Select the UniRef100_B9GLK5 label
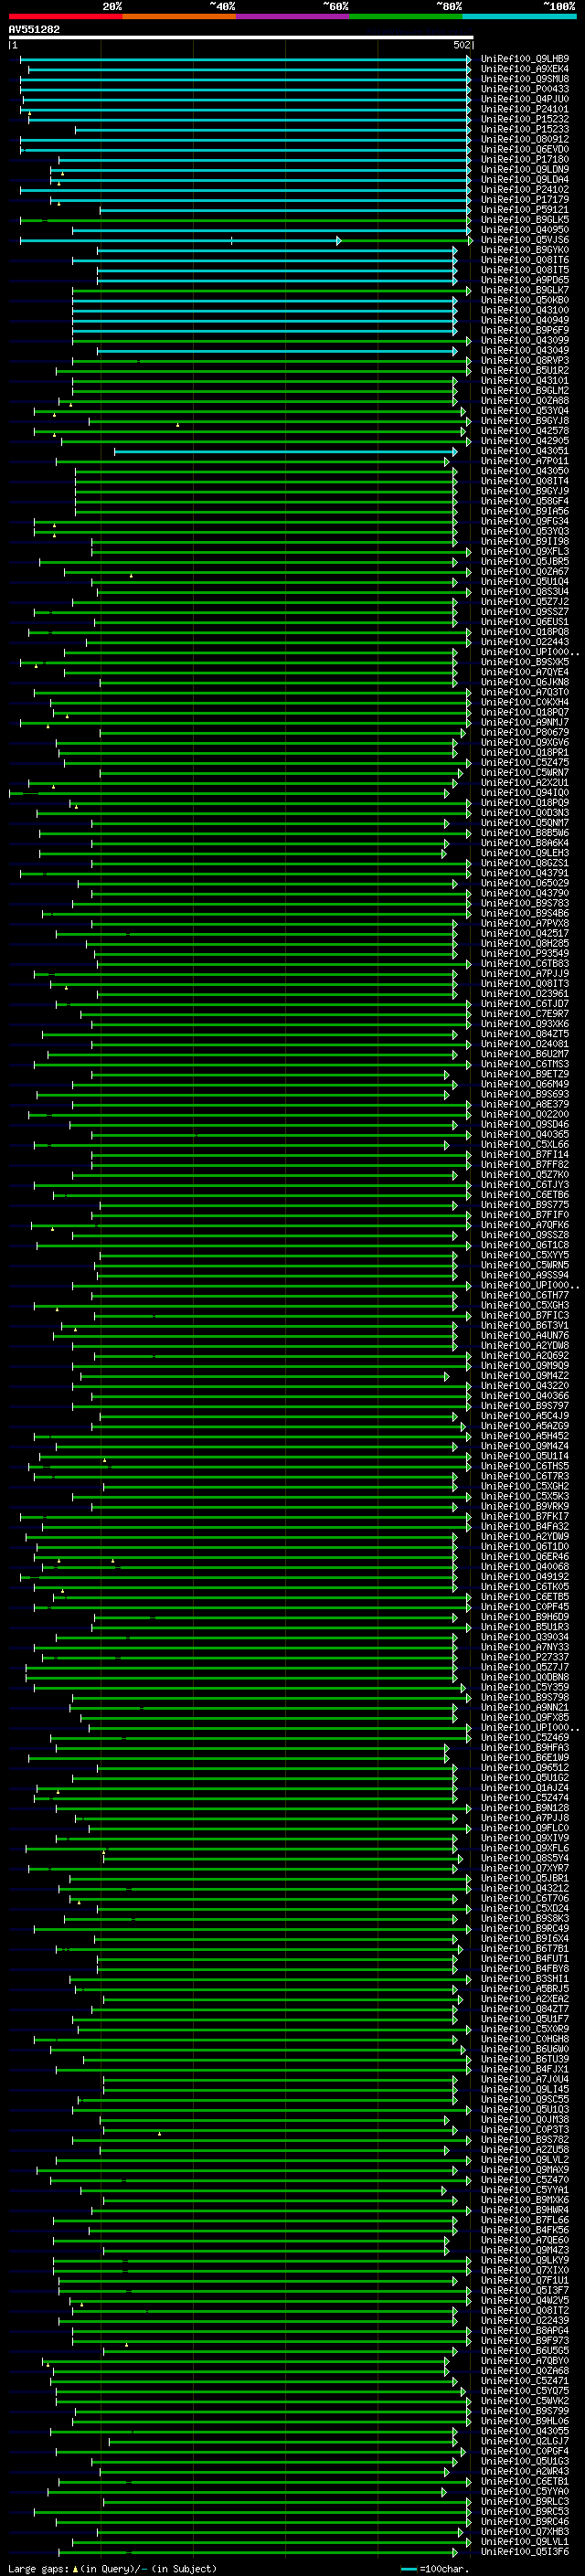 (525, 220)
